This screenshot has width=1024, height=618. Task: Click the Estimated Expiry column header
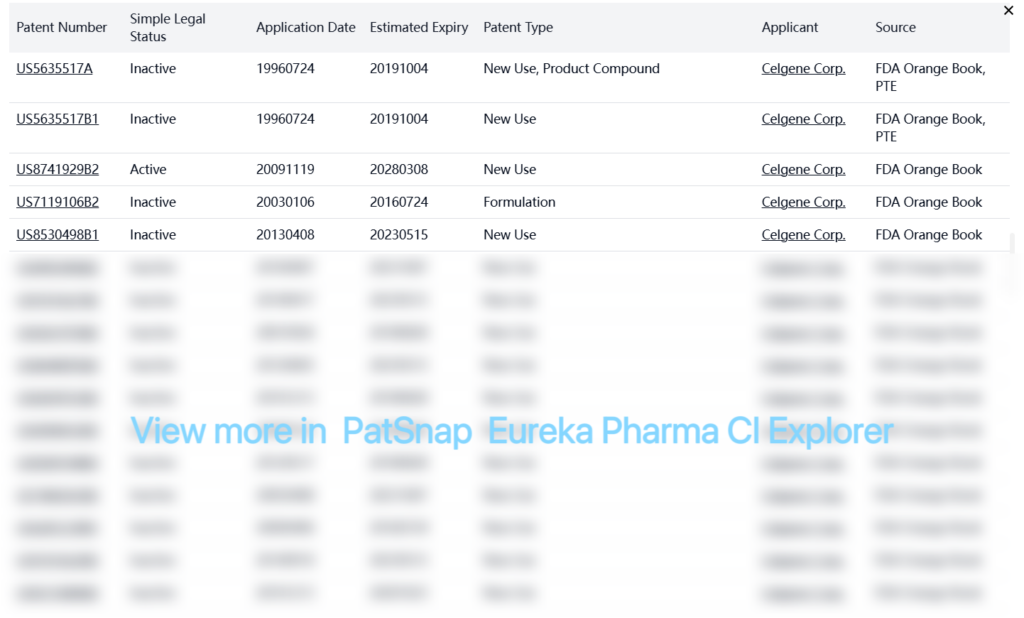point(419,28)
